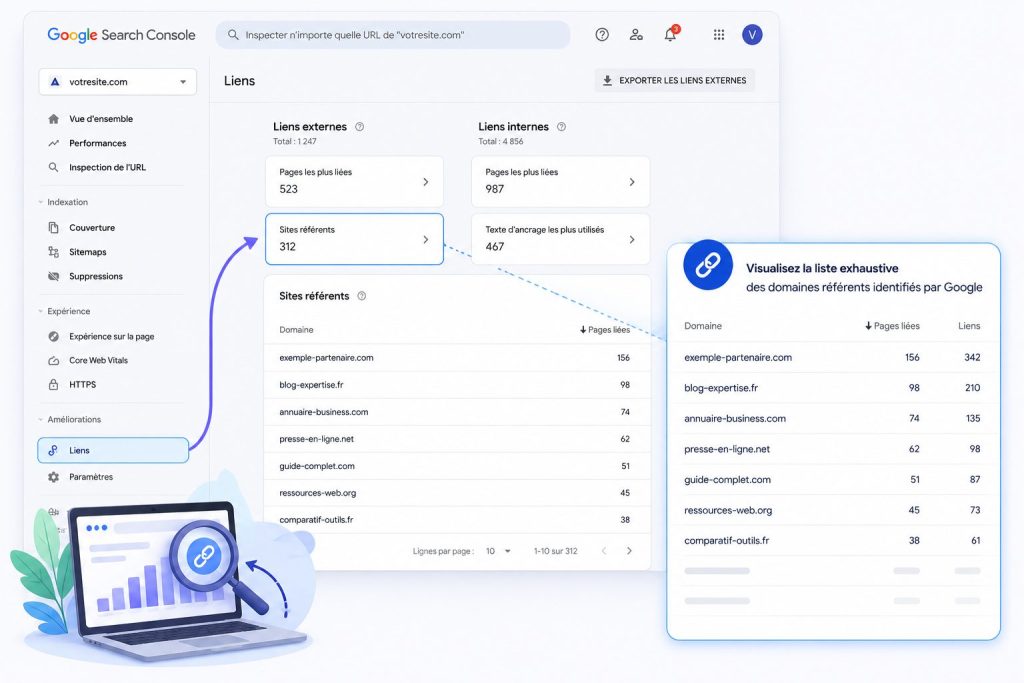The height and width of the screenshot is (683, 1024).
Task: Go to Vue d'ensemble
Action: (101, 119)
